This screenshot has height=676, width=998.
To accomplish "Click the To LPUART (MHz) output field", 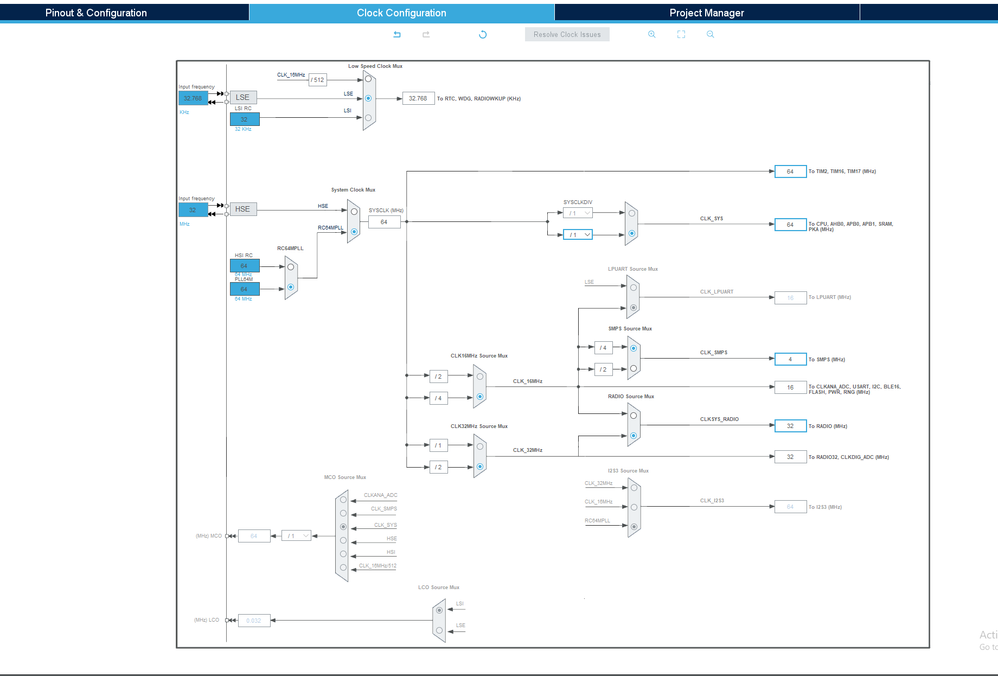I will pyautogui.click(x=790, y=297).
